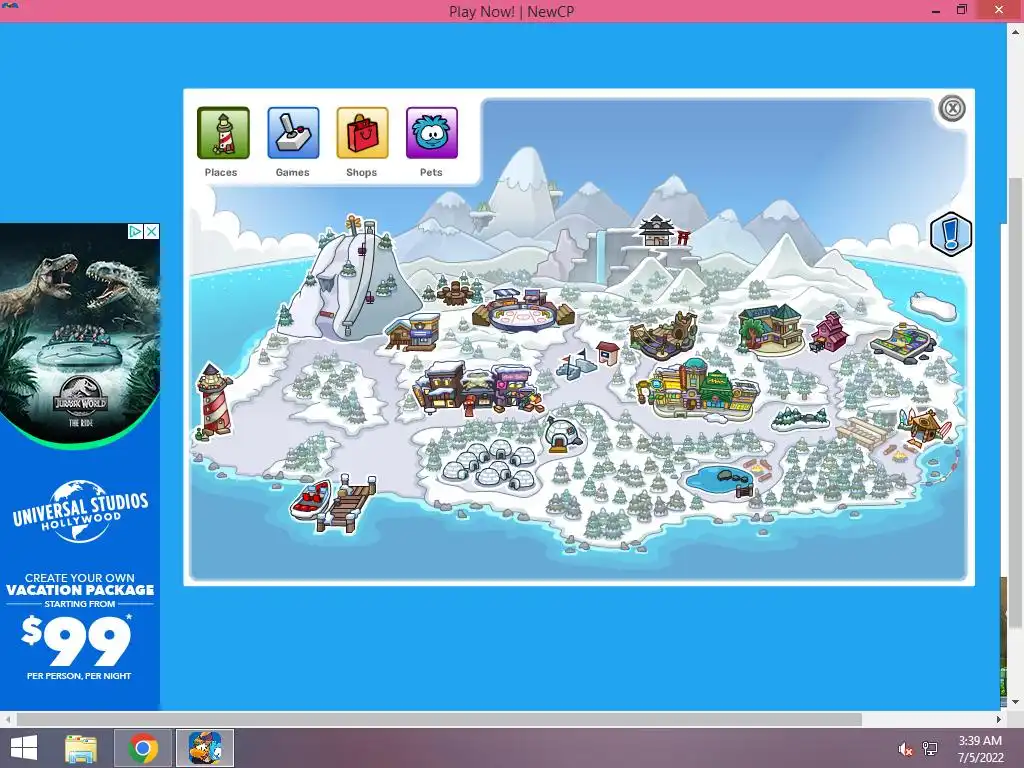
Task: Open File Explorer from the taskbar
Action: (81, 748)
